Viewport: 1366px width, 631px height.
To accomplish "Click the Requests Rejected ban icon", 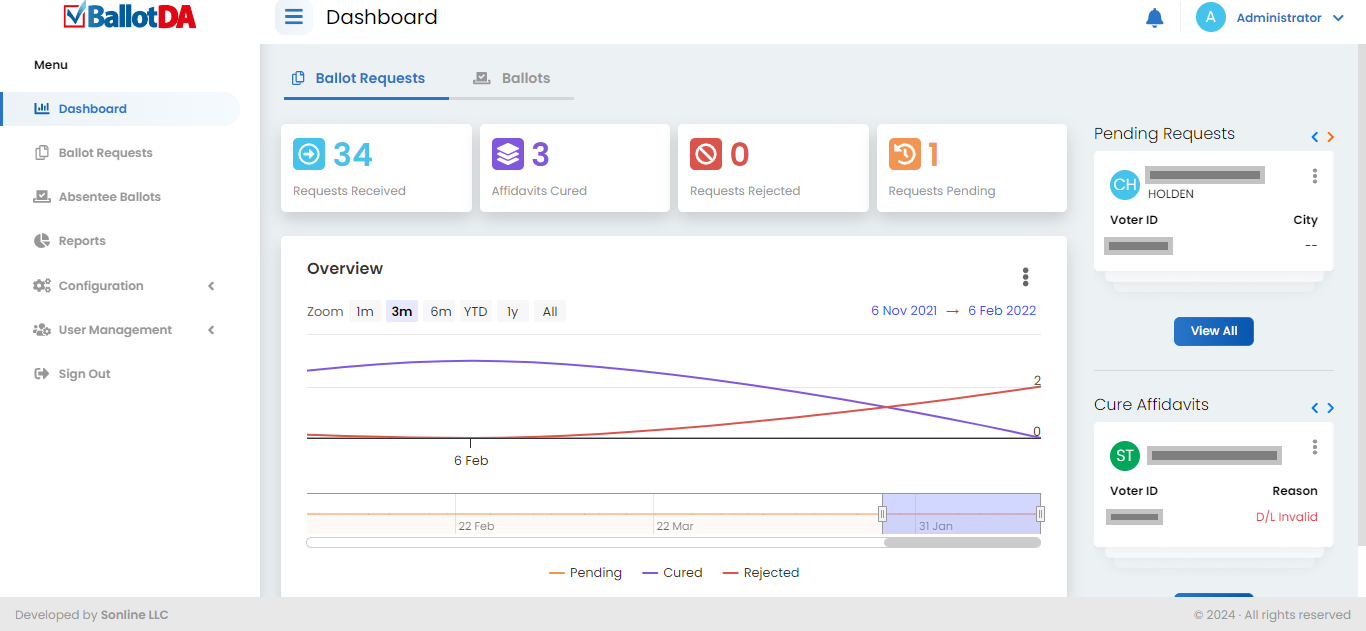I will click(x=706, y=154).
